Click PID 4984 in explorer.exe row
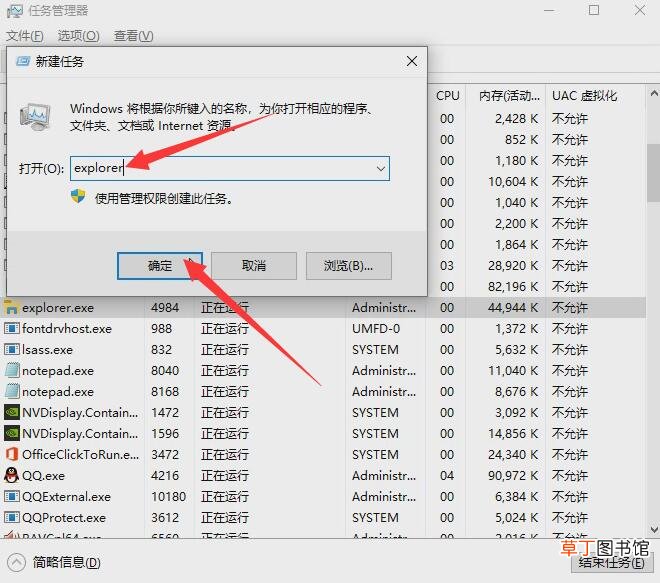The image size is (660, 583). click(x=165, y=308)
